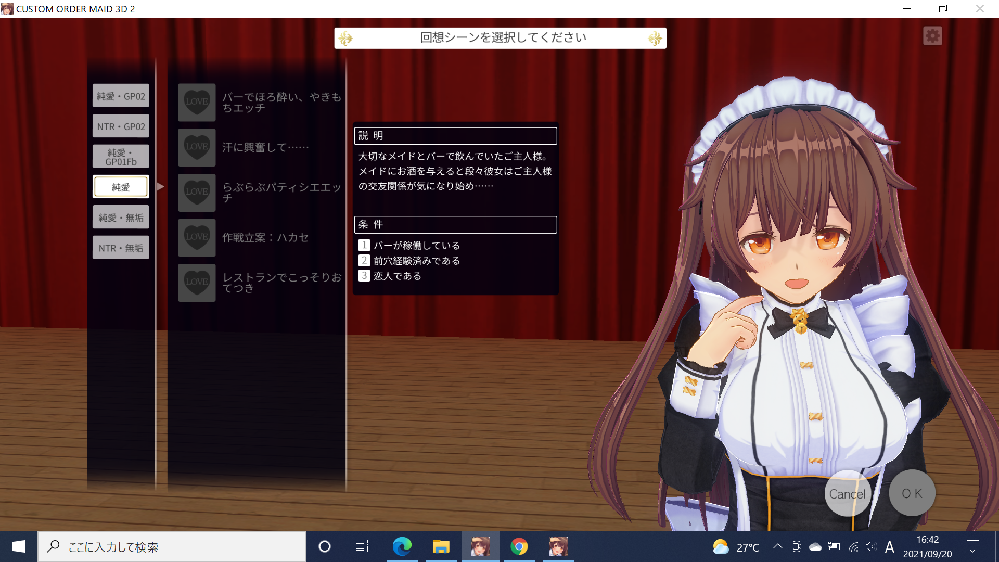Select the 純愛・GP01Fb category tab
Screen dimensions: 999x562
pyautogui.click(x=121, y=157)
